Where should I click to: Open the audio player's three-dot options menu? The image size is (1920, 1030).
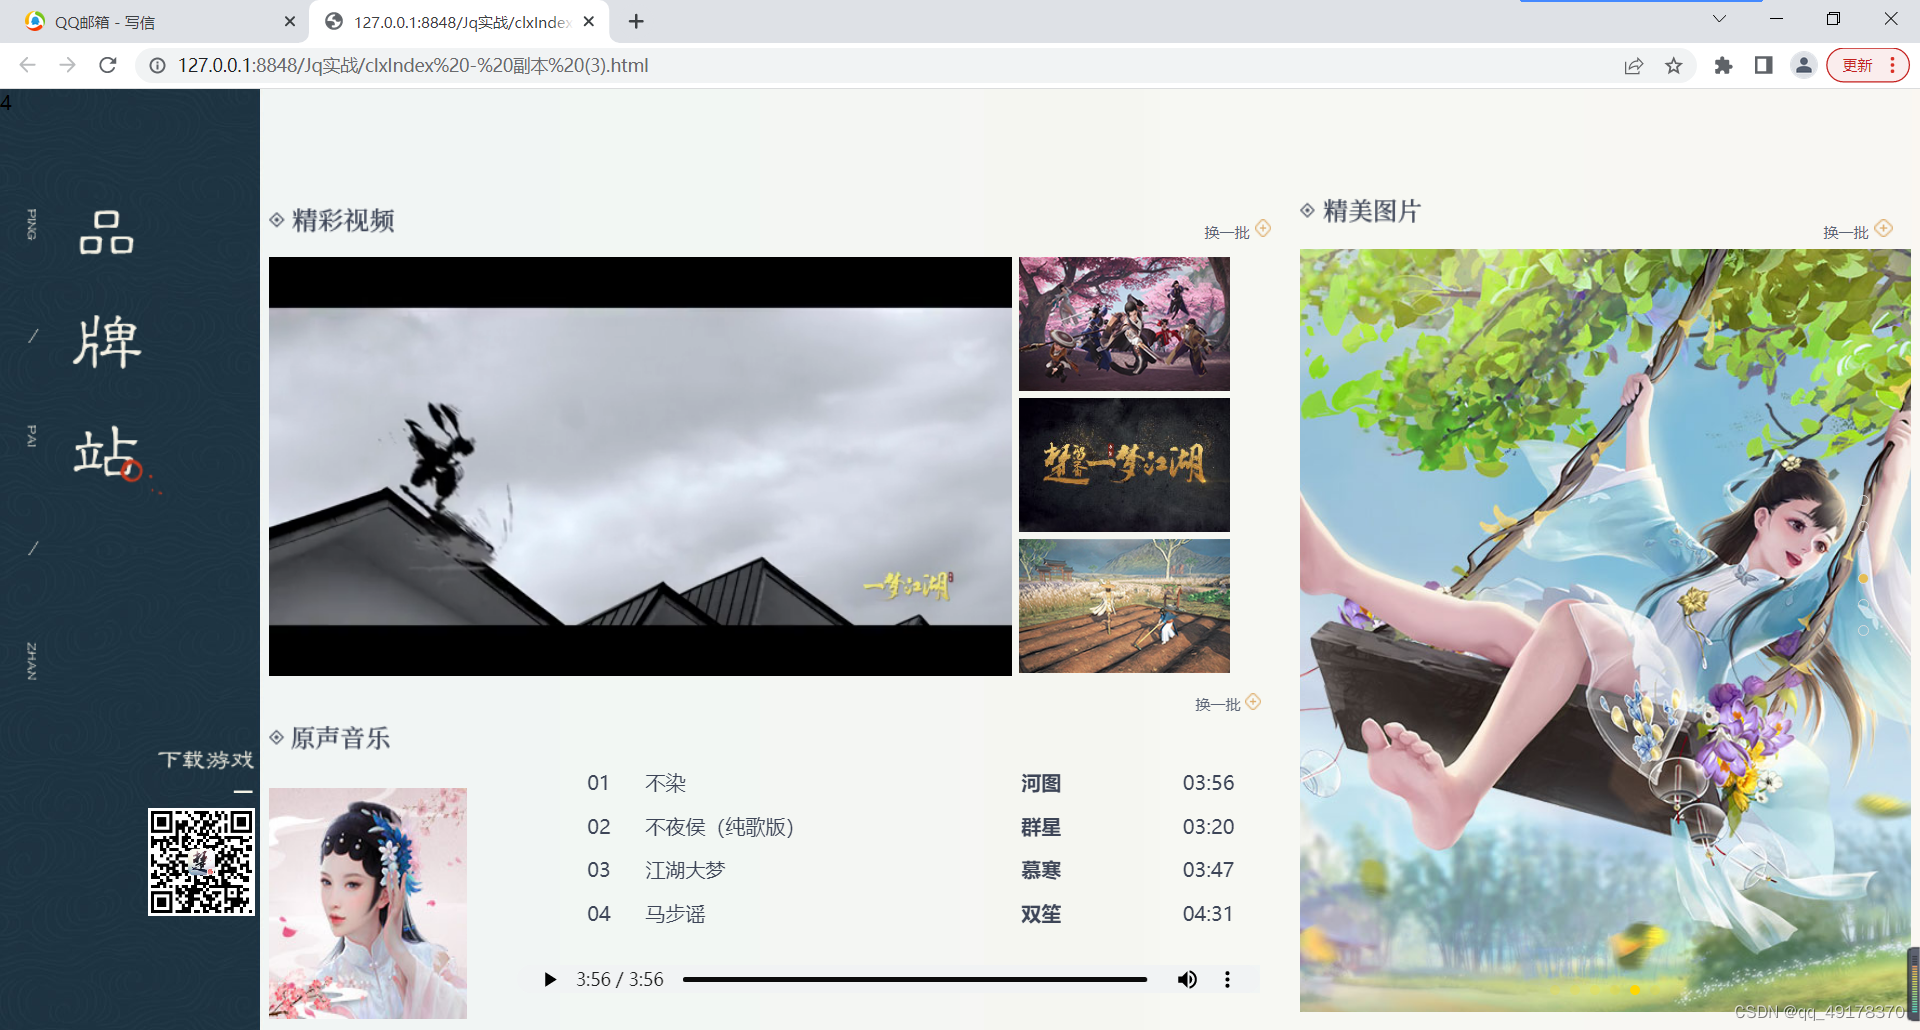1227,979
